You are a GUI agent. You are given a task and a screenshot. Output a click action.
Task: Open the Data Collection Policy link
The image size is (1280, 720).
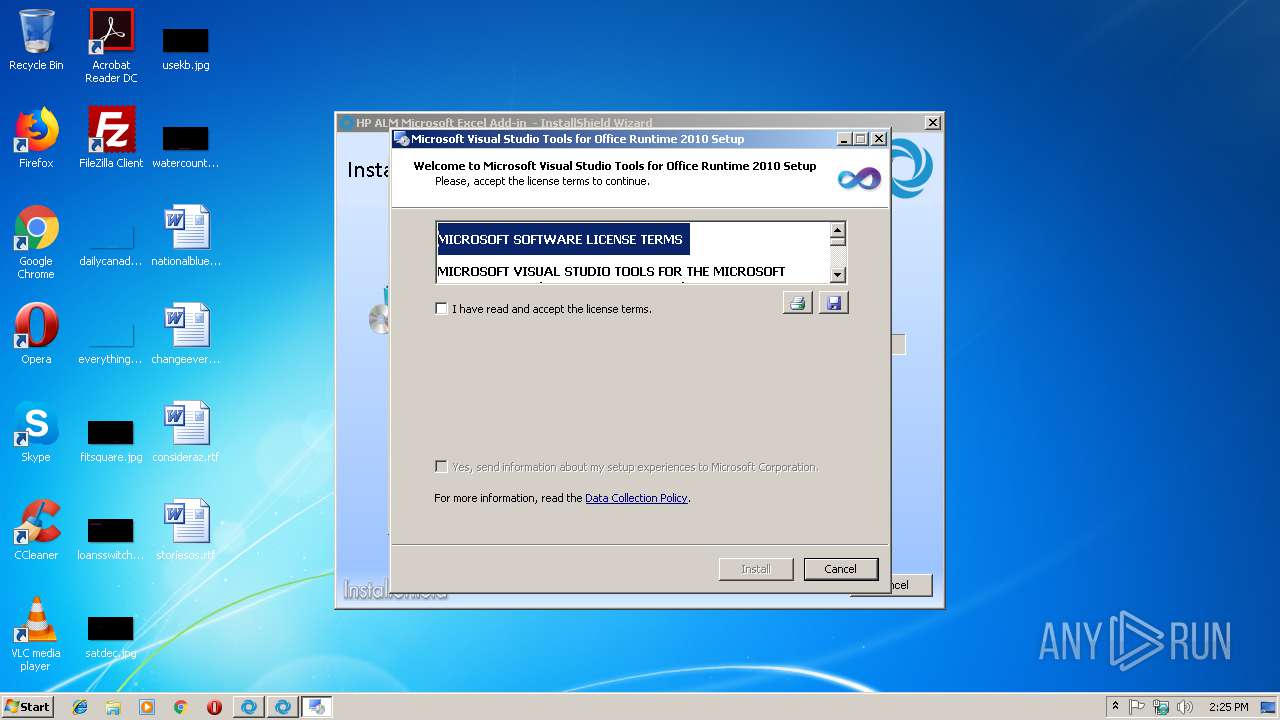[x=636, y=498]
